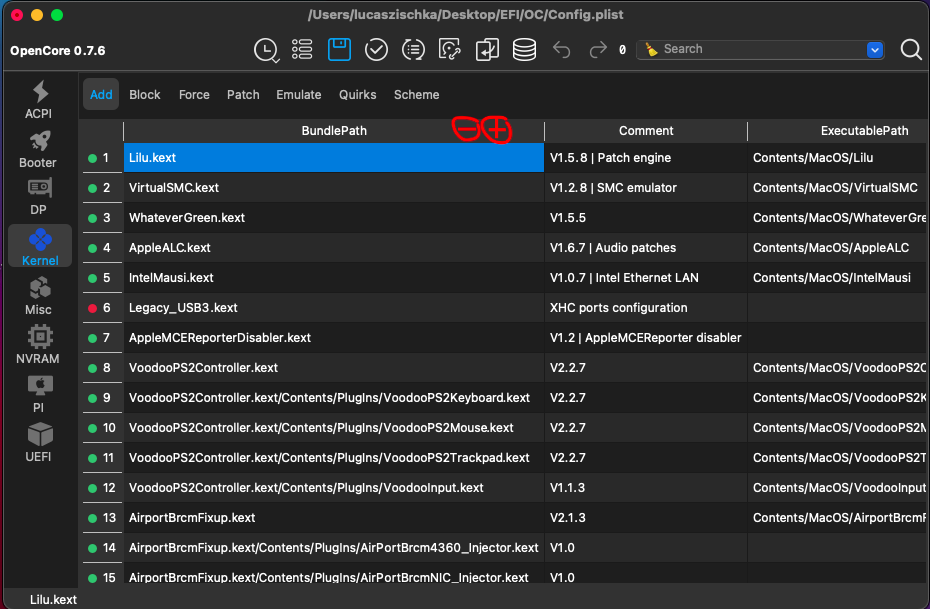Switch to the Quirks tab
This screenshot has height=609, width=930.
[x=357, y=94]
